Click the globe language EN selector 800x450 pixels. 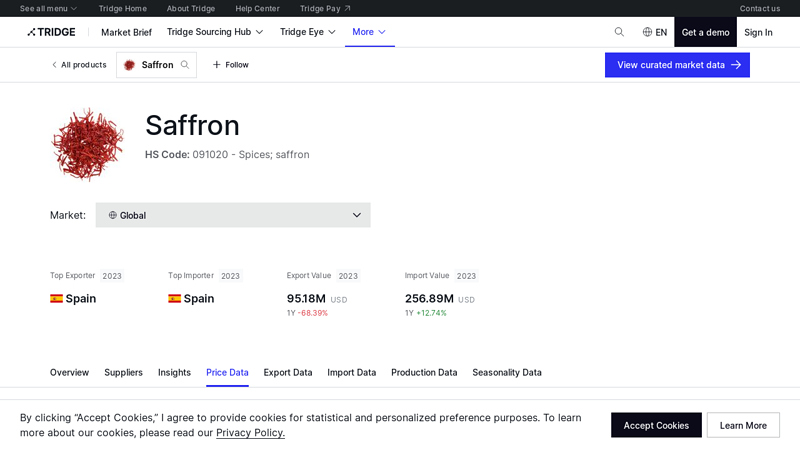click(654, 32)
